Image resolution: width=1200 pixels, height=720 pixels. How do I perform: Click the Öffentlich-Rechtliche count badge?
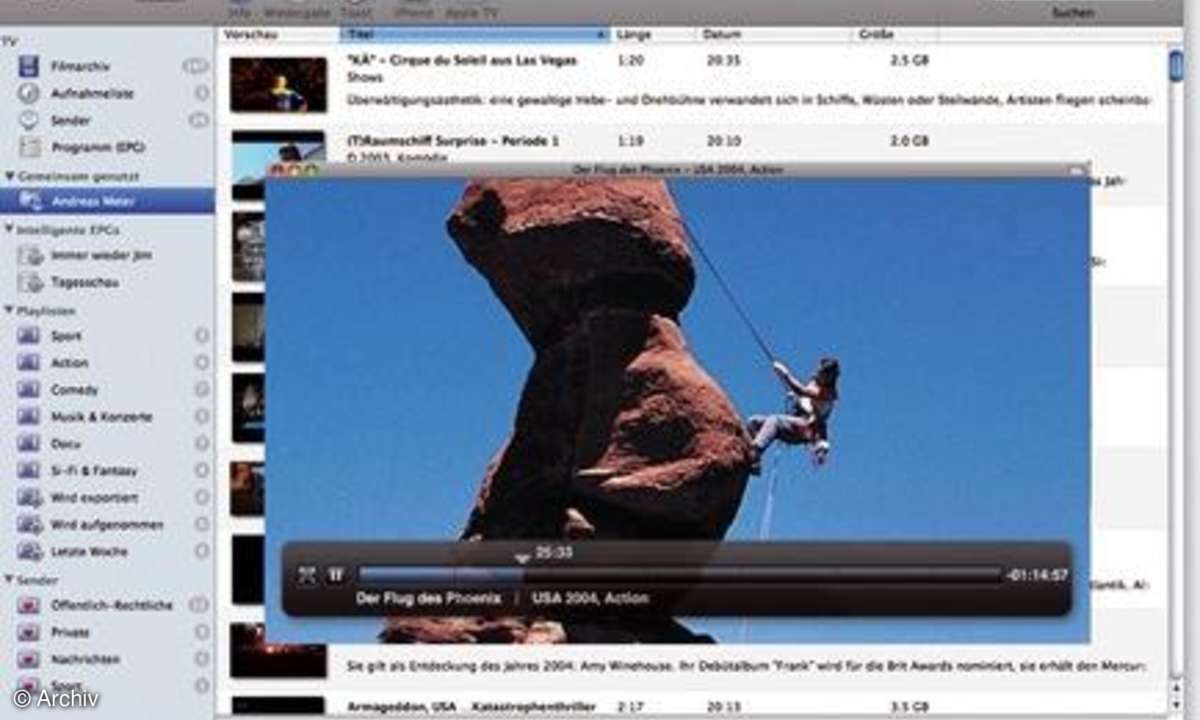tap(199, 604)
